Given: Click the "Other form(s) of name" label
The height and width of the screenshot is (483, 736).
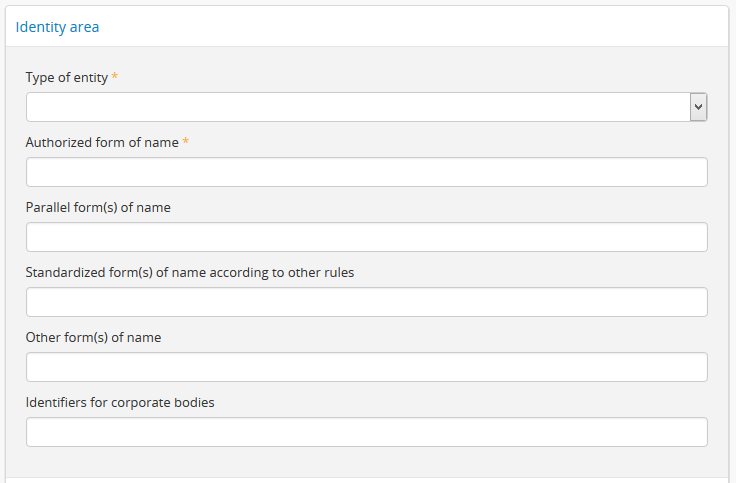Looking at the screenshot, I should point(93,337).
